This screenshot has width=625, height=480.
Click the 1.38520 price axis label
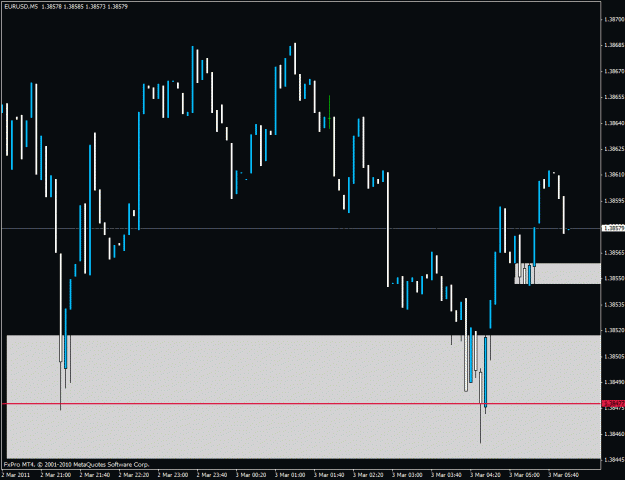(x=614, y=330)
